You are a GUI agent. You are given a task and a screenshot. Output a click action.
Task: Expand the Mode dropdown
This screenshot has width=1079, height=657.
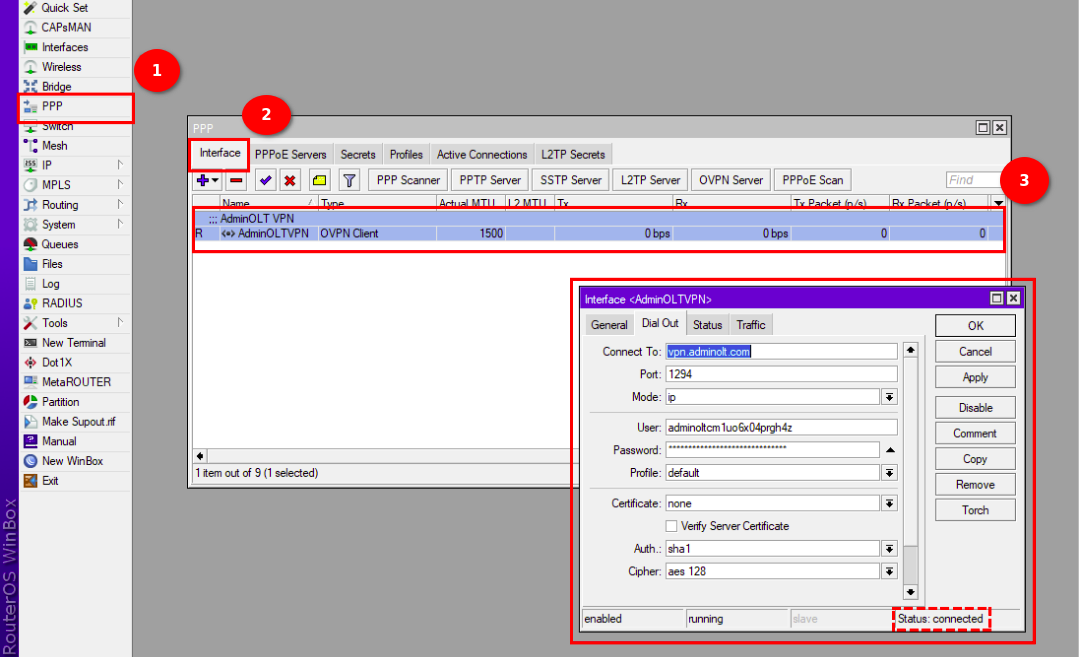(889, 397)
